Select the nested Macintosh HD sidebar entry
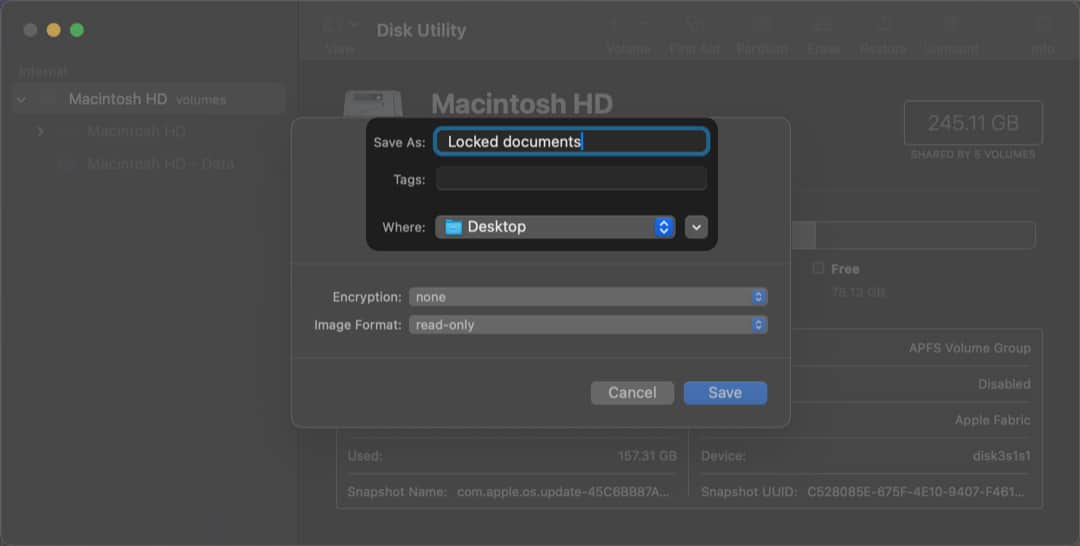Image resolution: width=1080 pixels, height=546 pixels. [136, 131]
